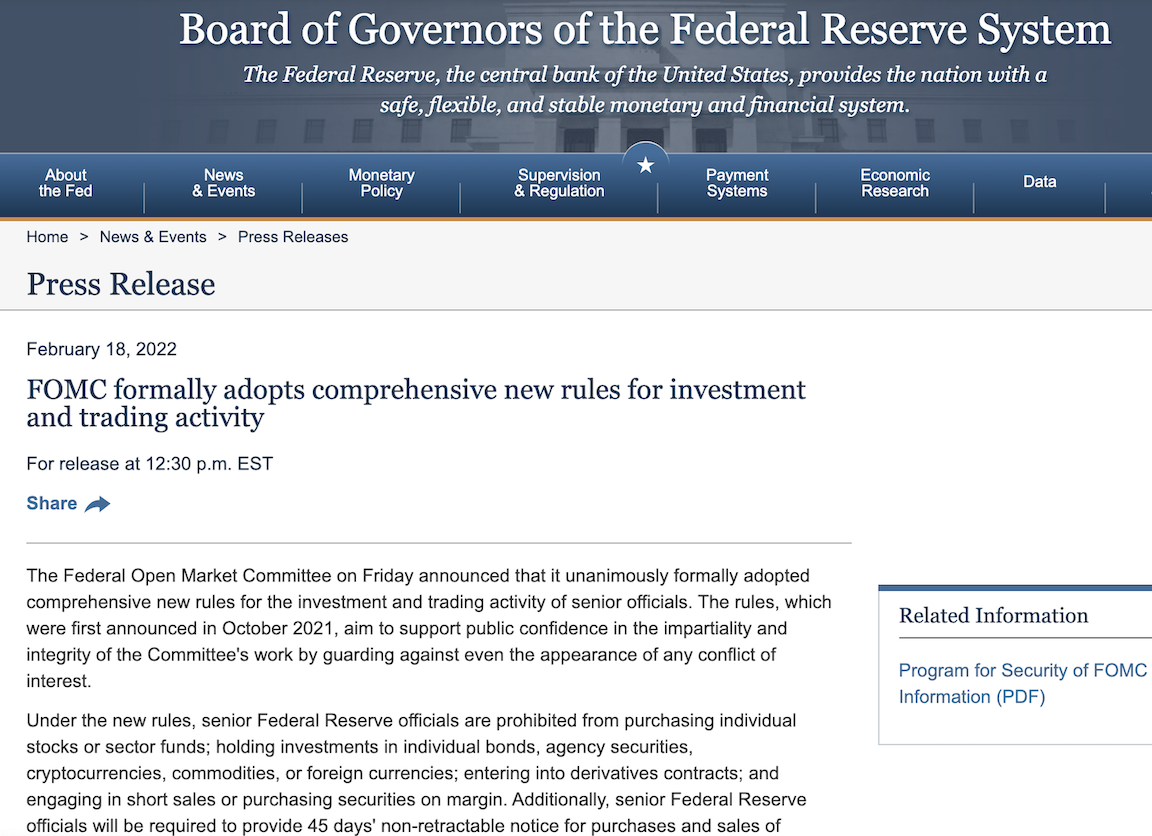Screen dimensions: 1152x836
Task: Open the Data menu
Action: coord(1040,181)
